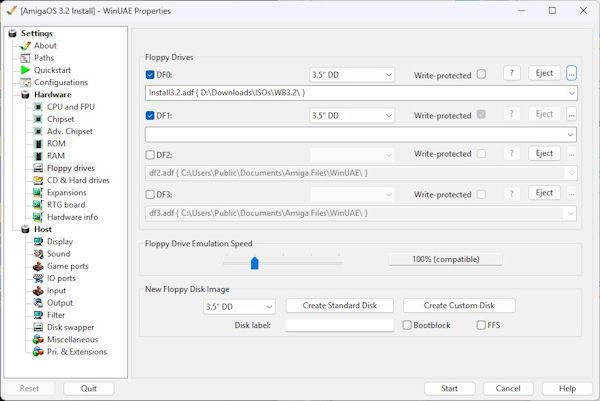Open the Sound settings speaker icon

(37, 254)
